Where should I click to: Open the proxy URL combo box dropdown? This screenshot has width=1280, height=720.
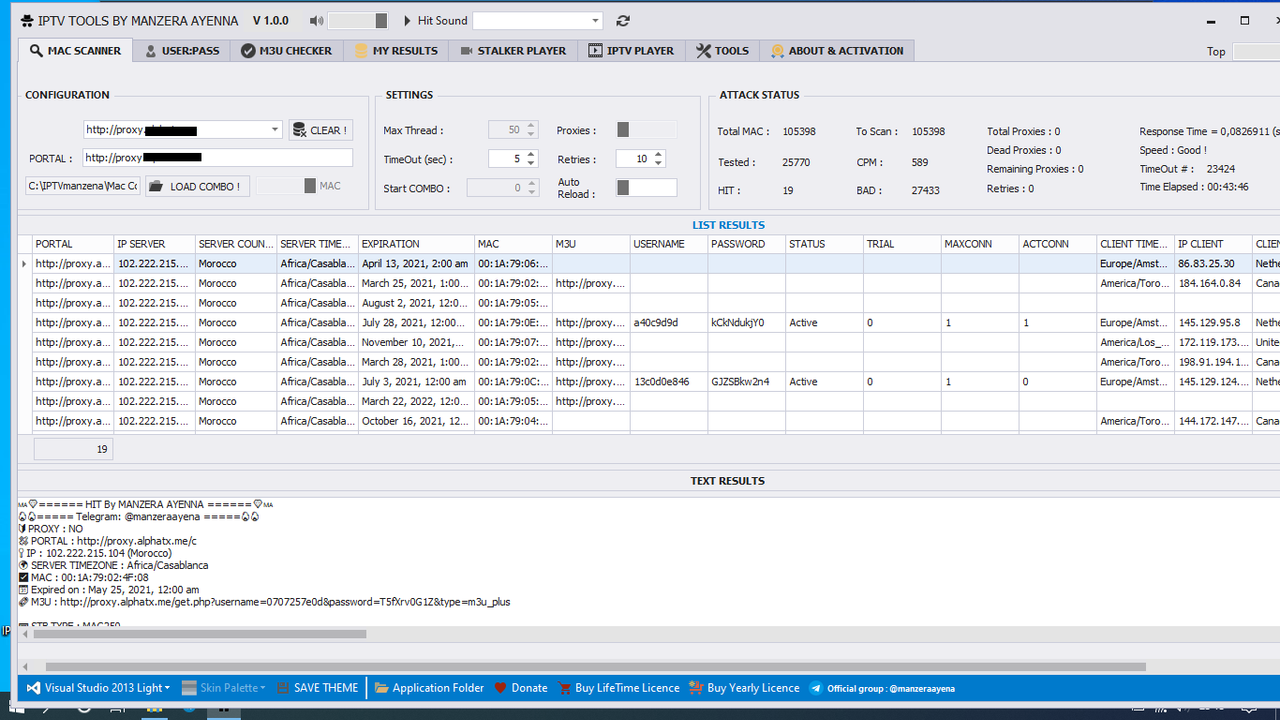275,130
